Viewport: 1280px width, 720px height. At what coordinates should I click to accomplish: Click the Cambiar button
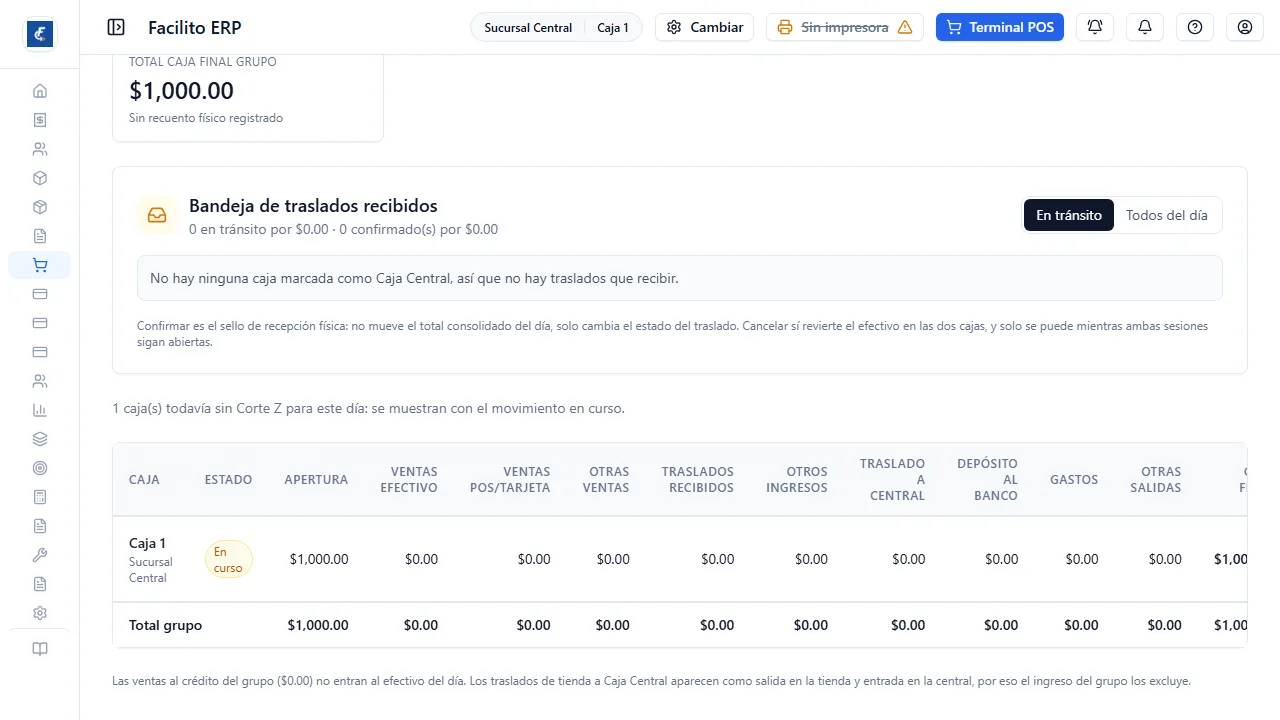[704, 27]
